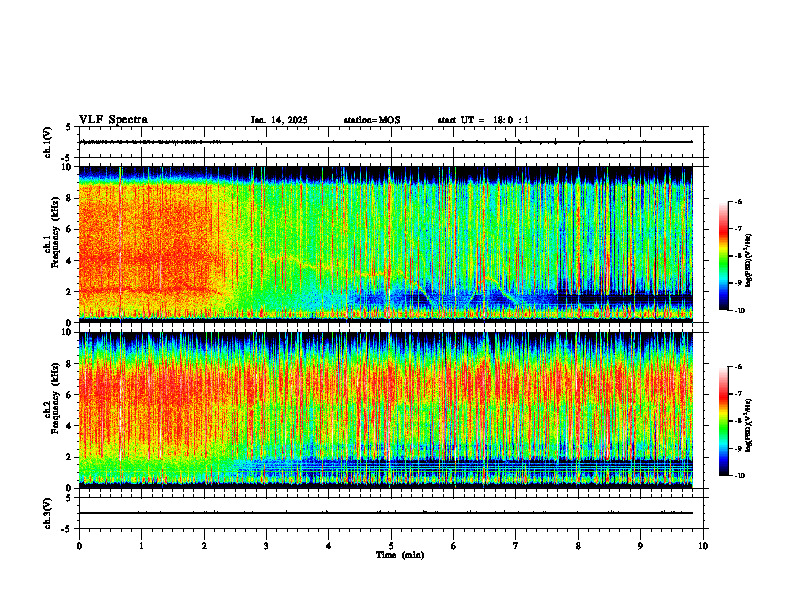Click the '8' tick on the time axis
The width and height of the screenshot is (792, 612).
pyautogui.click(x=578, y=546)
